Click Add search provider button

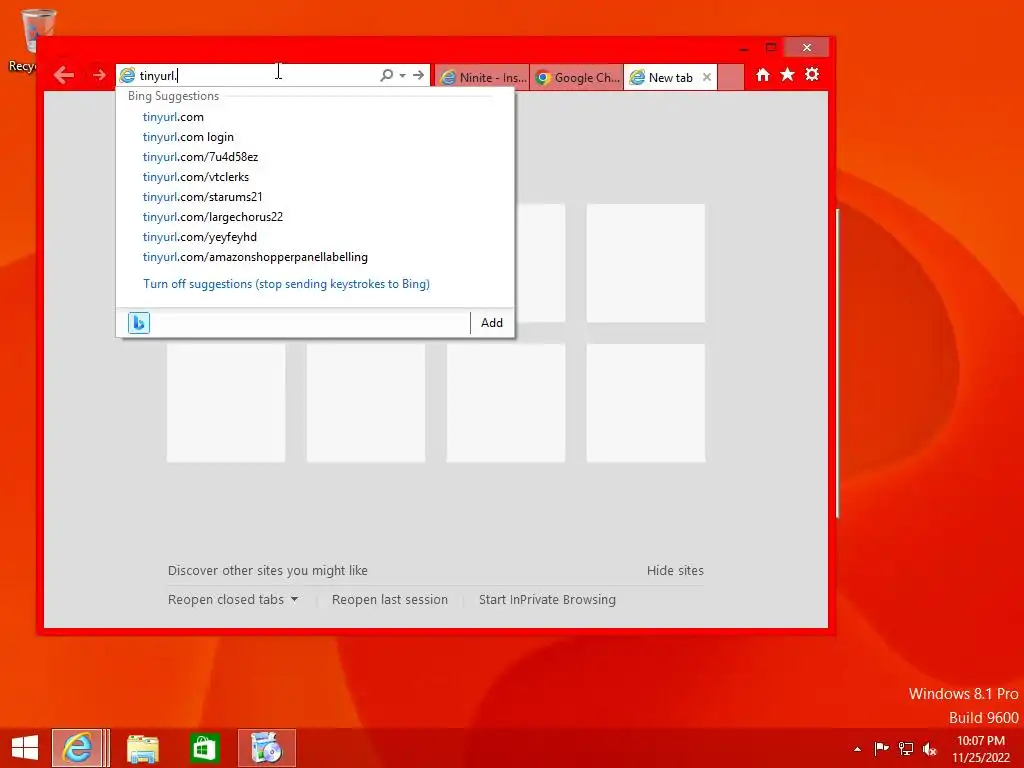click(492, 323)
